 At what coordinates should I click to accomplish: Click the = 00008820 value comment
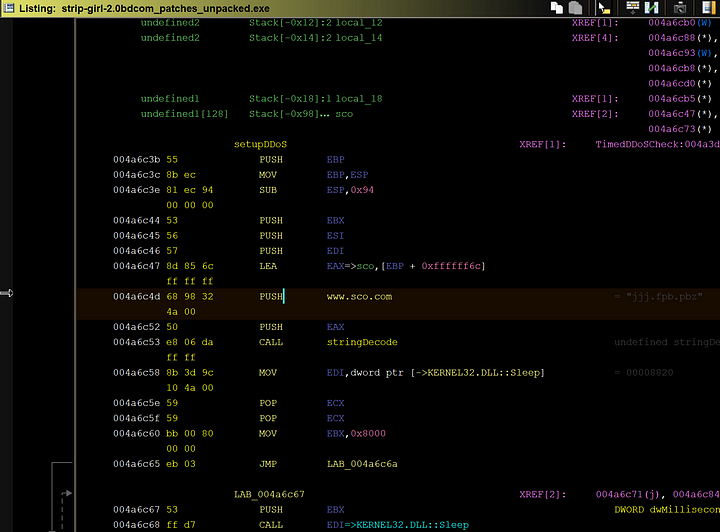point(644,373)
